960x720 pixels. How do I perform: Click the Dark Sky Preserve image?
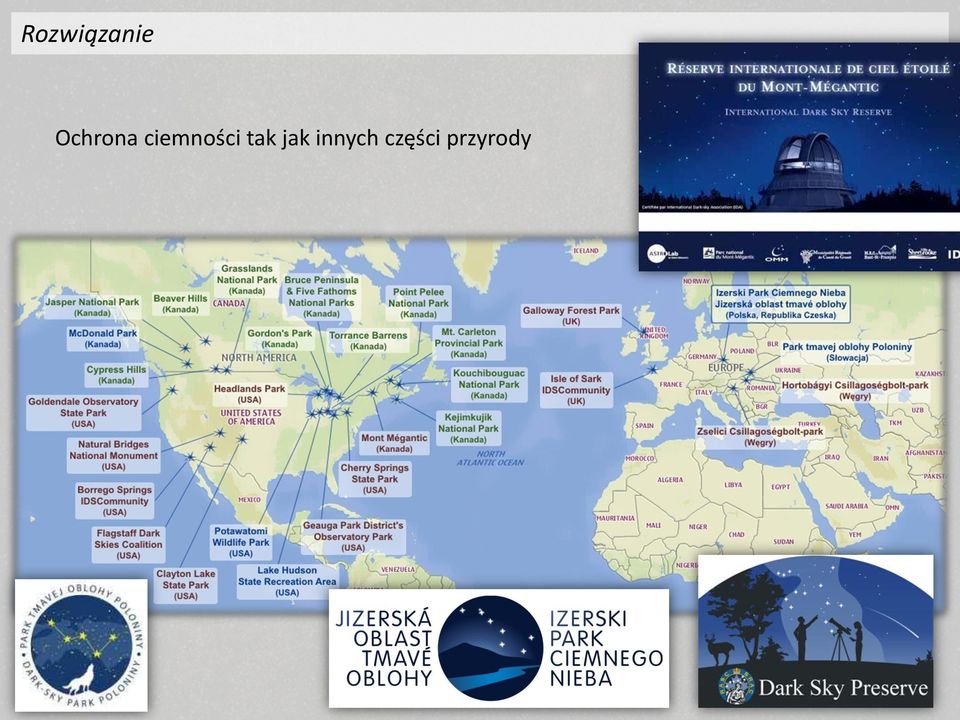(x=816, y=631)
